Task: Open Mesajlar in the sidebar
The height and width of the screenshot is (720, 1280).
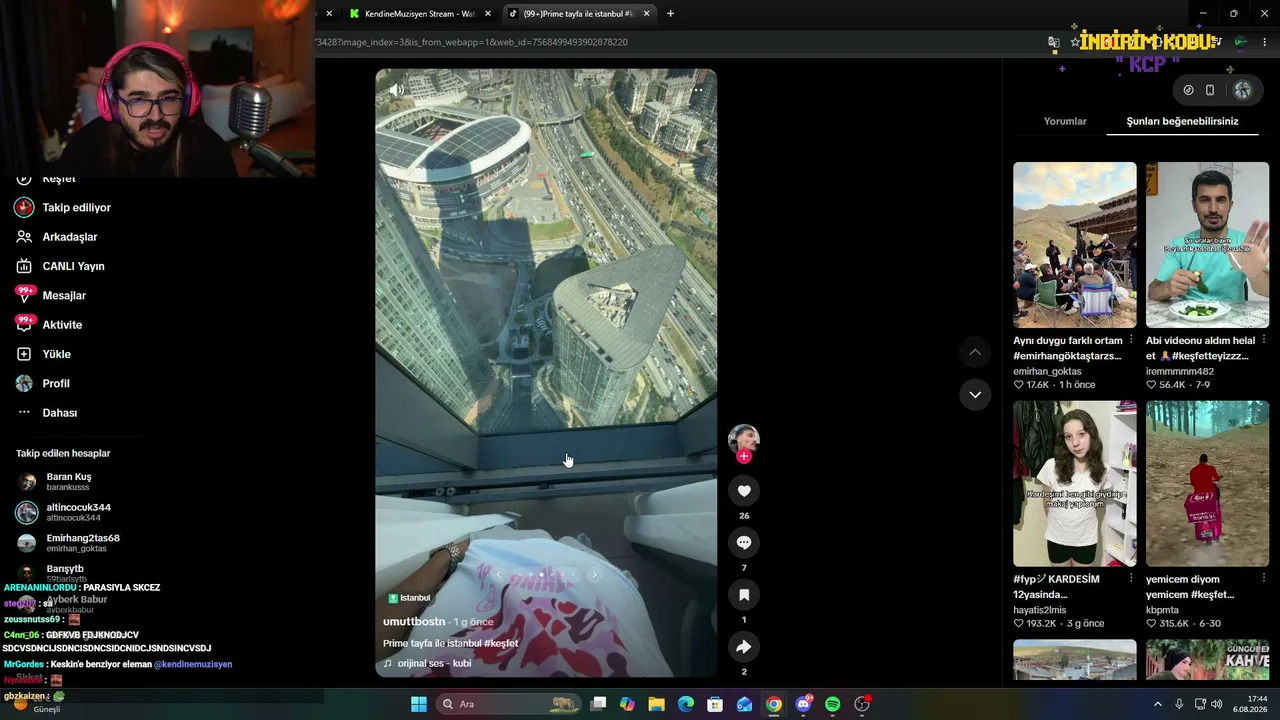Action: 64,296
